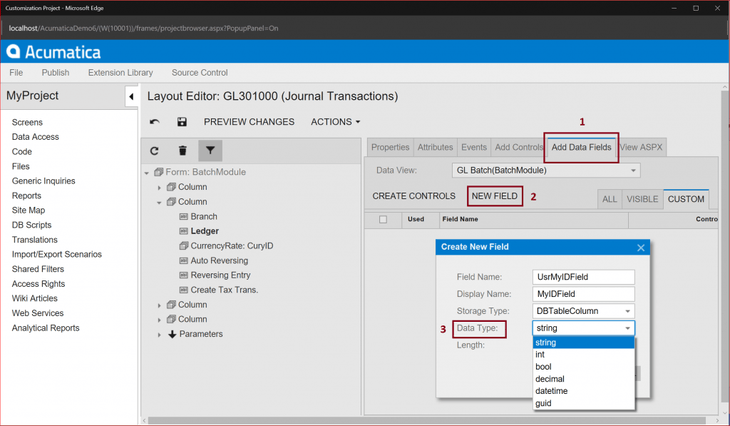Click CREATE CONTROLS button
Viewport: 730px width, 426px height.
414,196
